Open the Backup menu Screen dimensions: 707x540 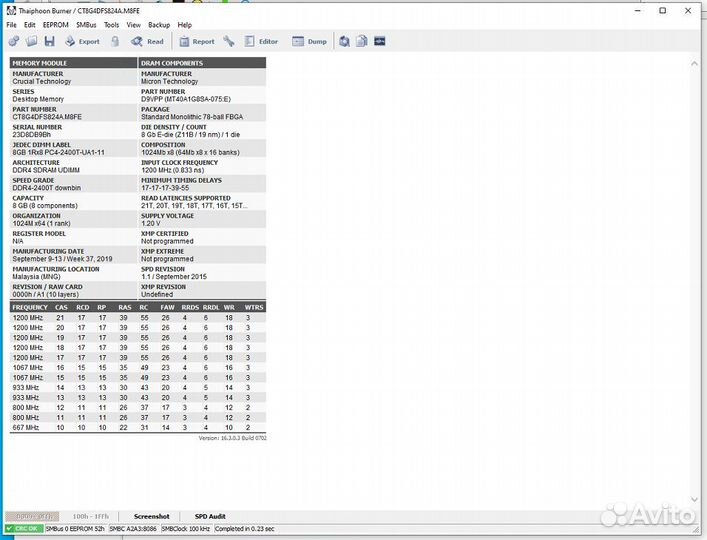click(x=159, y=24)
